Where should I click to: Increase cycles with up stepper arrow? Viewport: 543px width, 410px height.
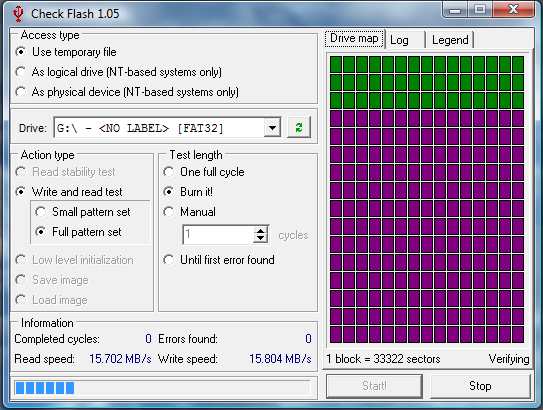pyautogui.click(x=260, y=231)
